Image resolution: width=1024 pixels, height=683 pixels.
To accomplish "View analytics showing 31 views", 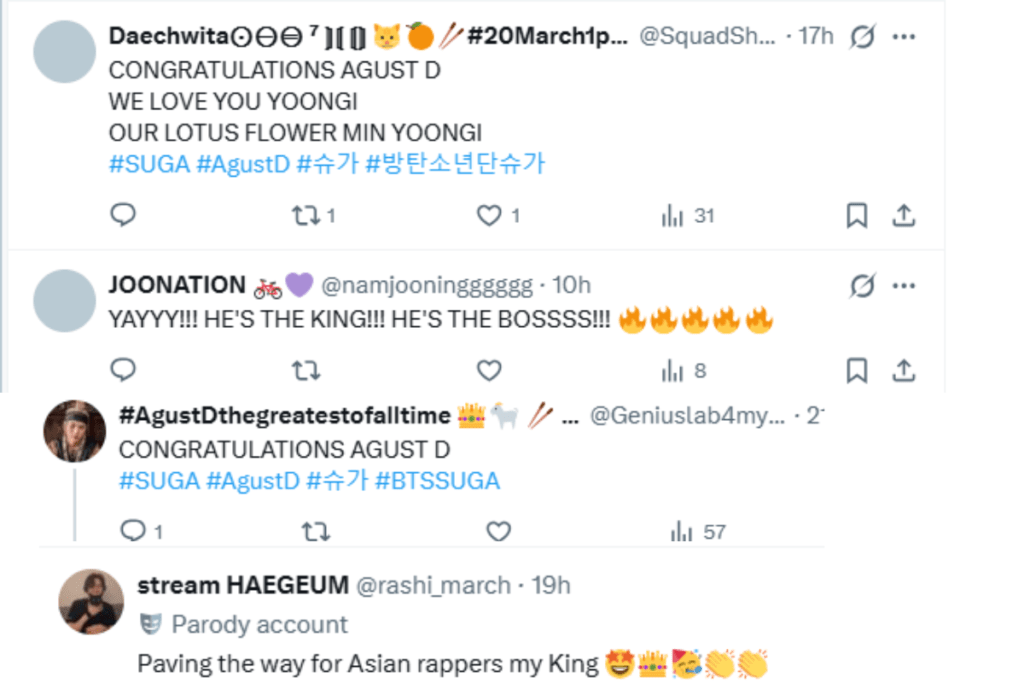I will click(x=688, y=215).
